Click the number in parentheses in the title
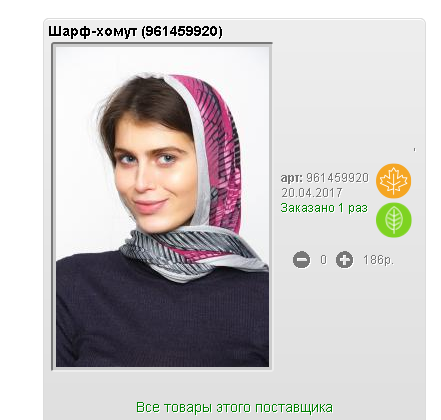This screenshot has height=420, width=441. point(182,31)
